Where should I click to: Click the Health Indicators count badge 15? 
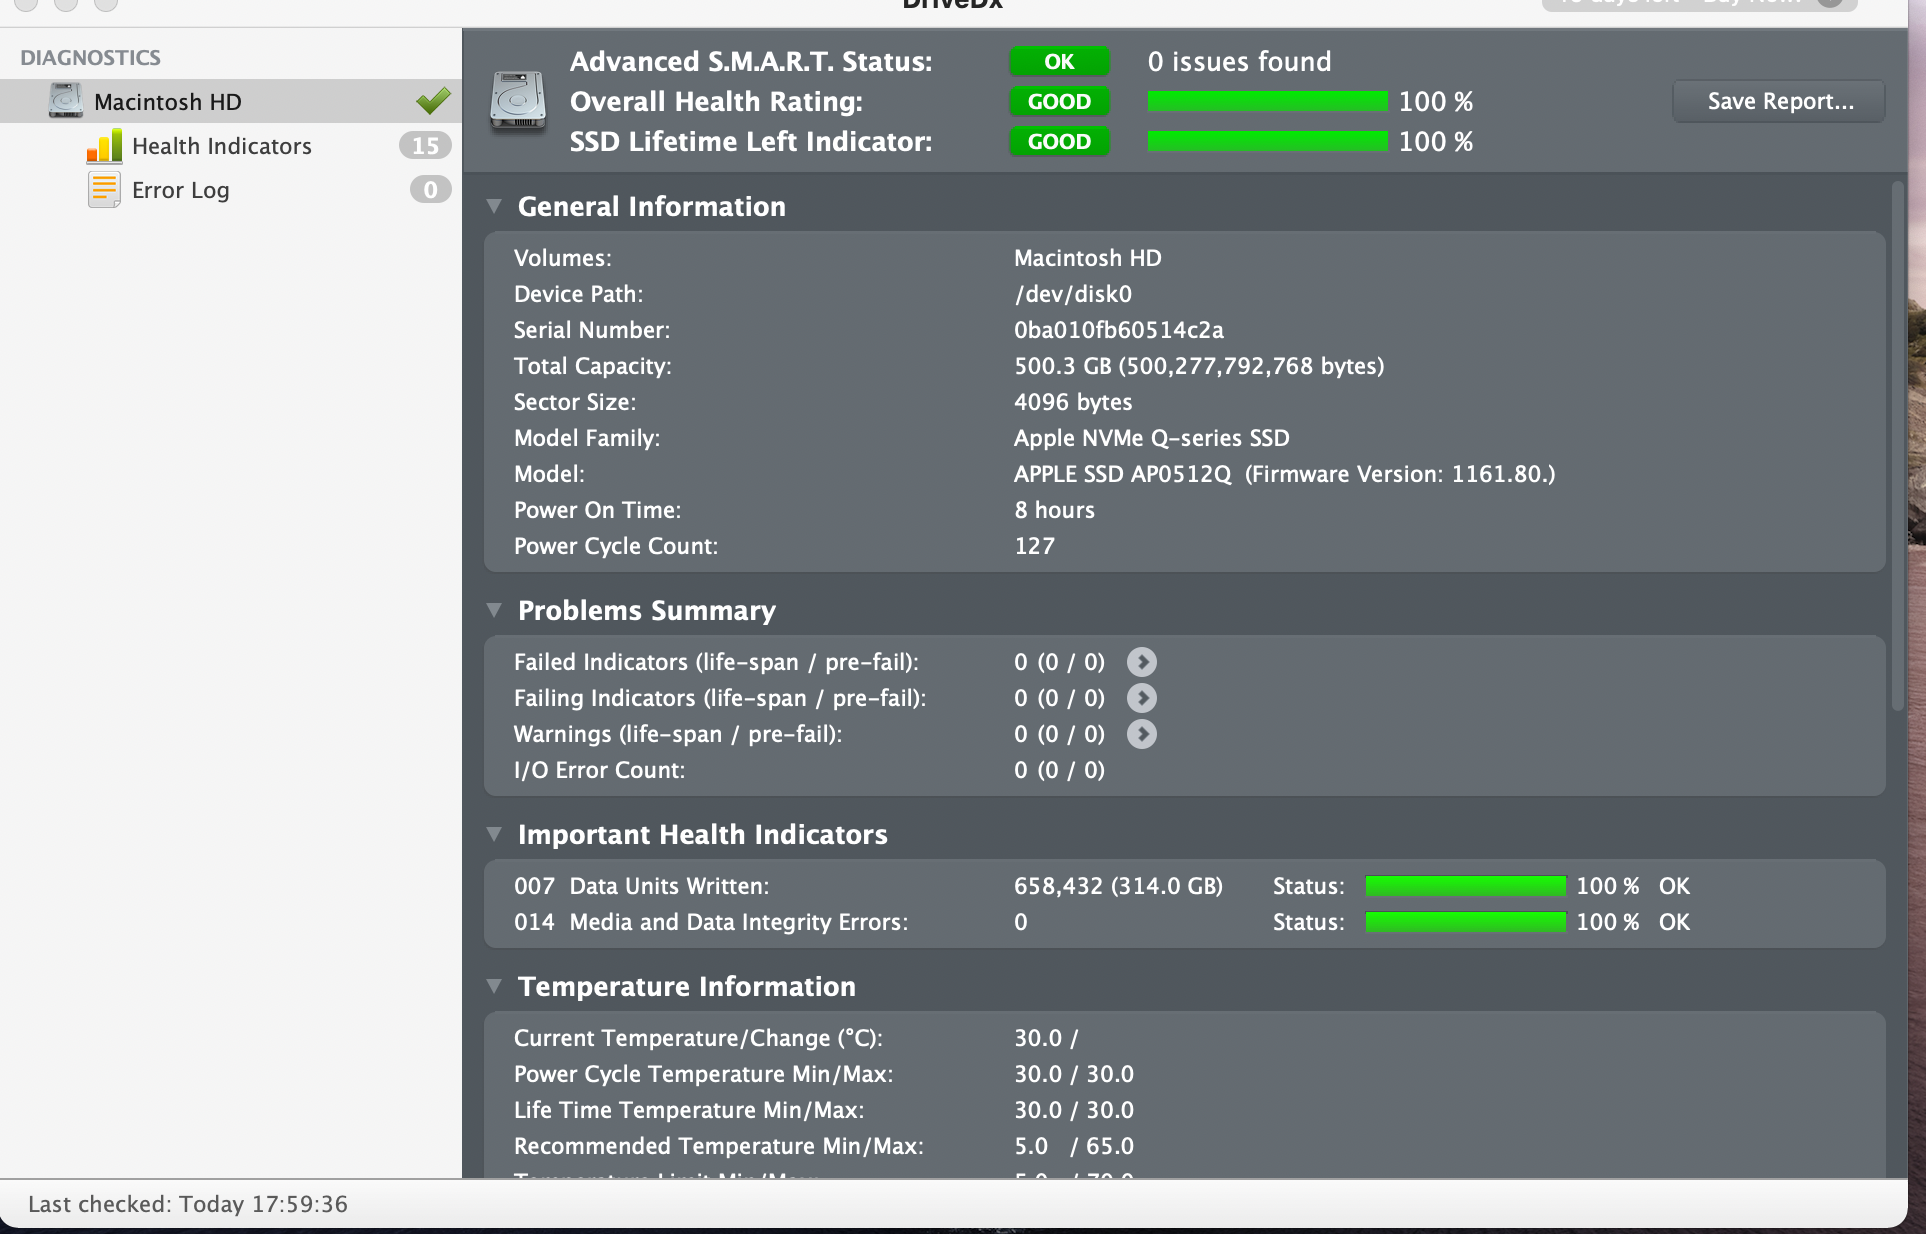click(425, 146)
